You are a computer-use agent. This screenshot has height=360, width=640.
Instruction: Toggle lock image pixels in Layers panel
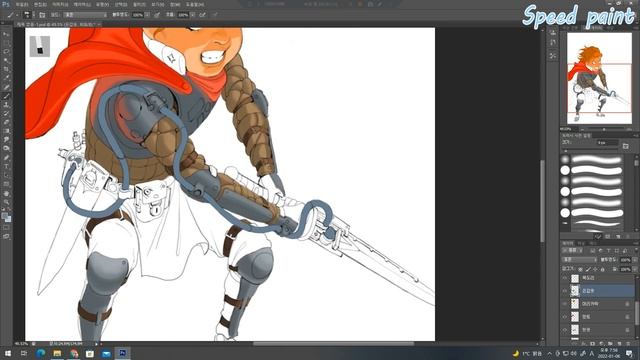coord(588,269)
